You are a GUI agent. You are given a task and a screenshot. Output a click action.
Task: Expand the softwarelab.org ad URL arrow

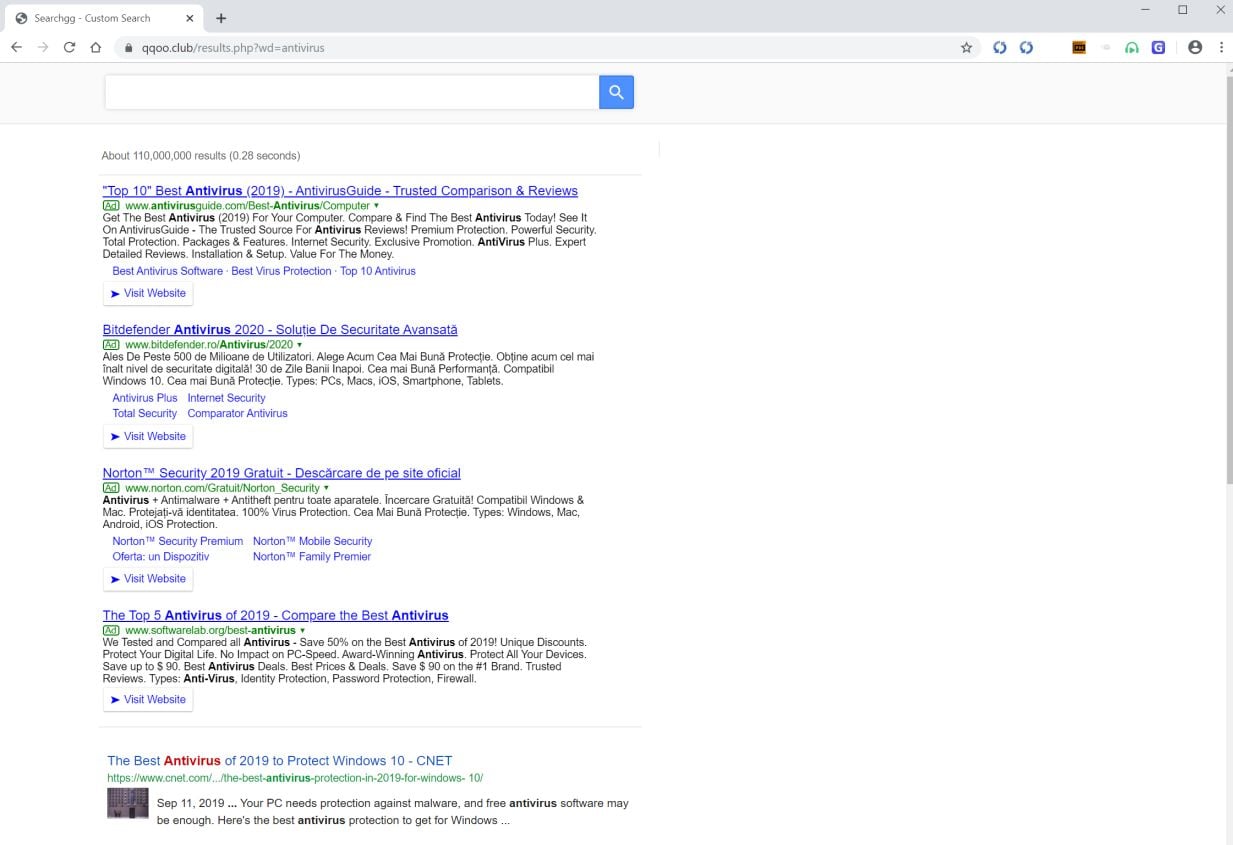pos(302,631)
